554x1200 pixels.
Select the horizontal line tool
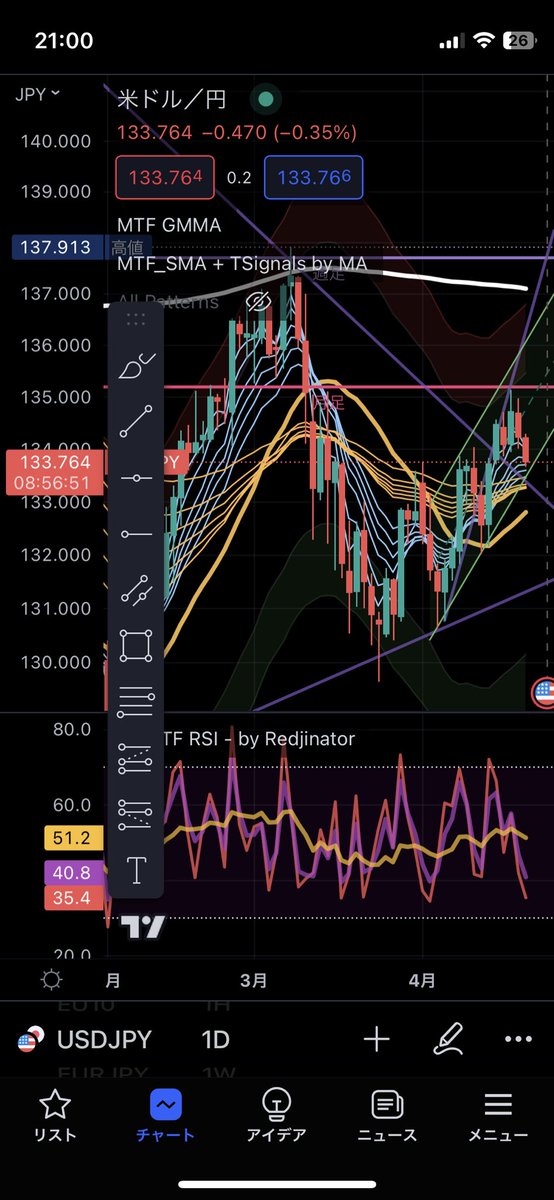pos(135,478)
